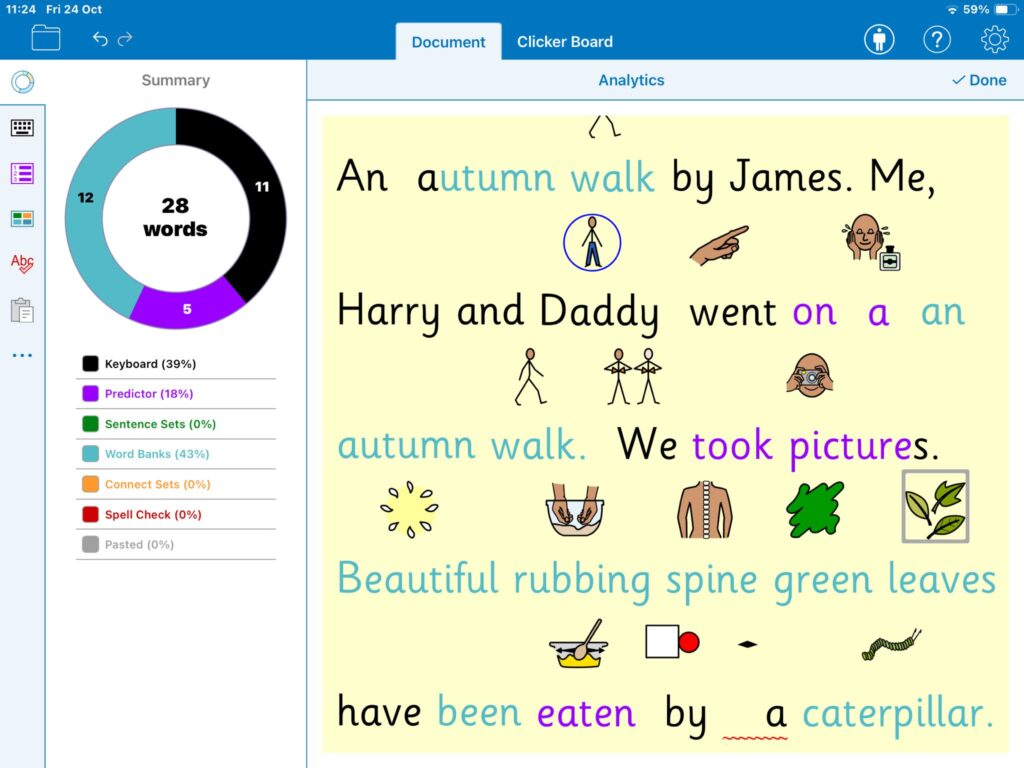1024x768 pixels.
Task: Open the clipboard paste sidebar icon
Action: [x=22, y=310]
